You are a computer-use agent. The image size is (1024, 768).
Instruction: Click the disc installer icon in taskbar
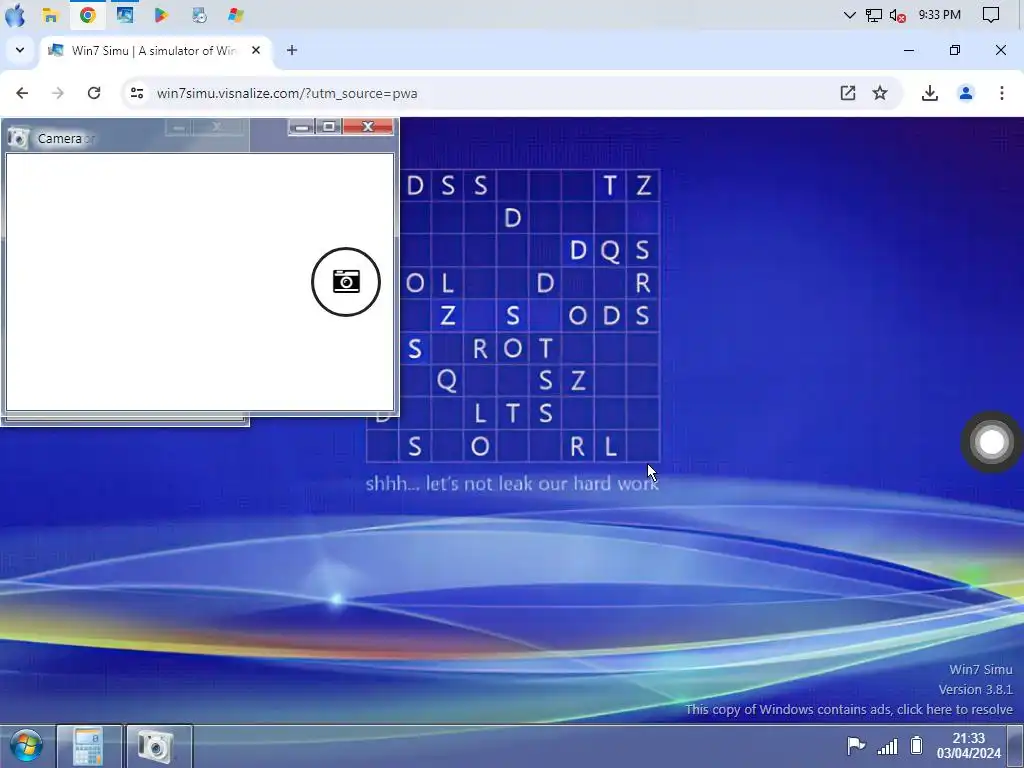(x=199, y=15)
